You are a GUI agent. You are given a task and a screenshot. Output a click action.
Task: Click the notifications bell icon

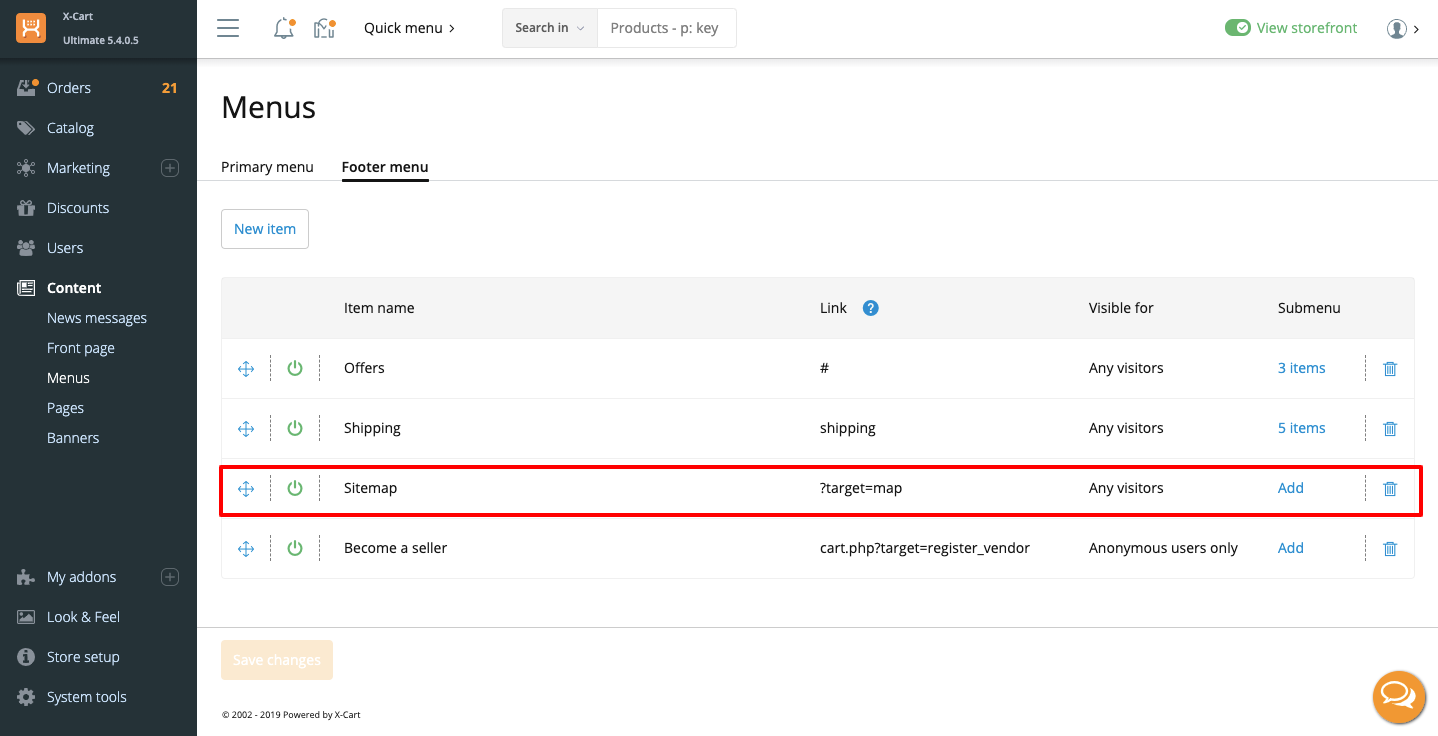click(x=284, y=28)
